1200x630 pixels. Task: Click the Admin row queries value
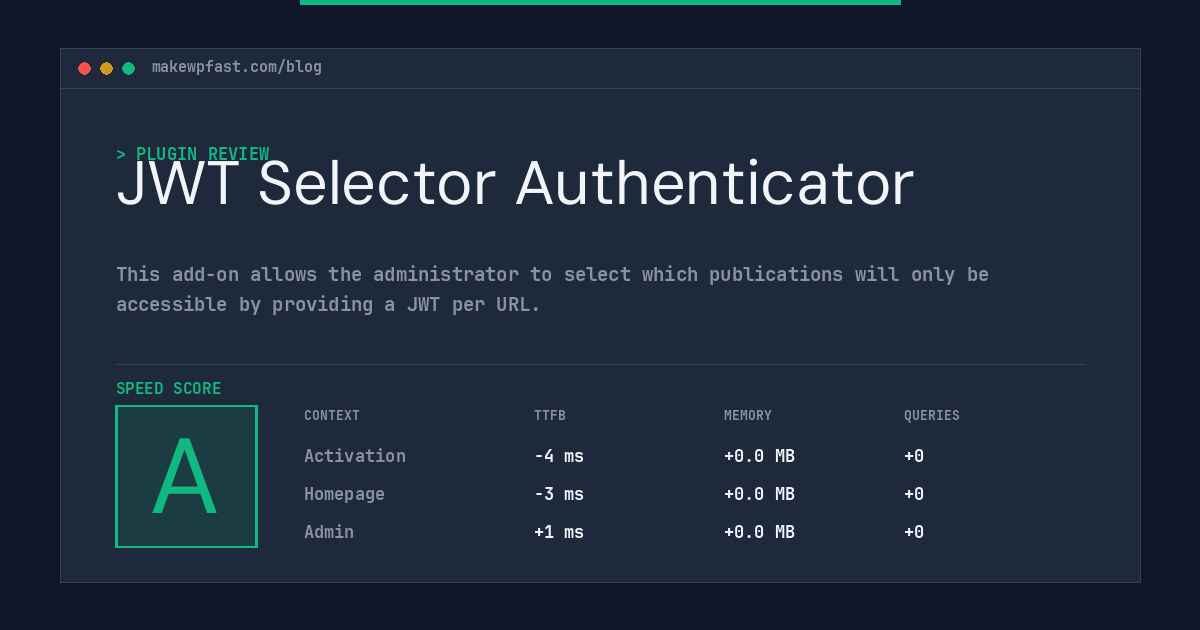[x=914, y=532]
